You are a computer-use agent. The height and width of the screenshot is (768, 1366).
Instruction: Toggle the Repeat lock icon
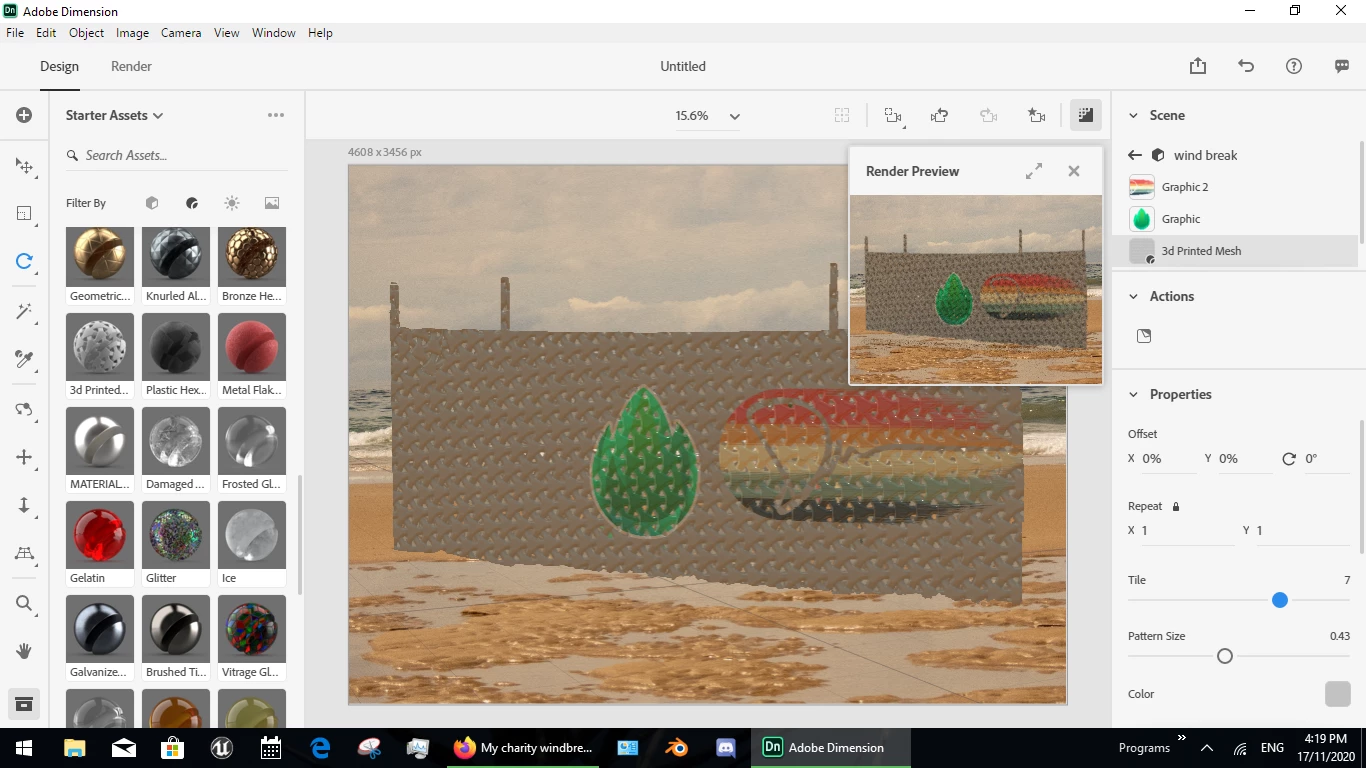1176,506
